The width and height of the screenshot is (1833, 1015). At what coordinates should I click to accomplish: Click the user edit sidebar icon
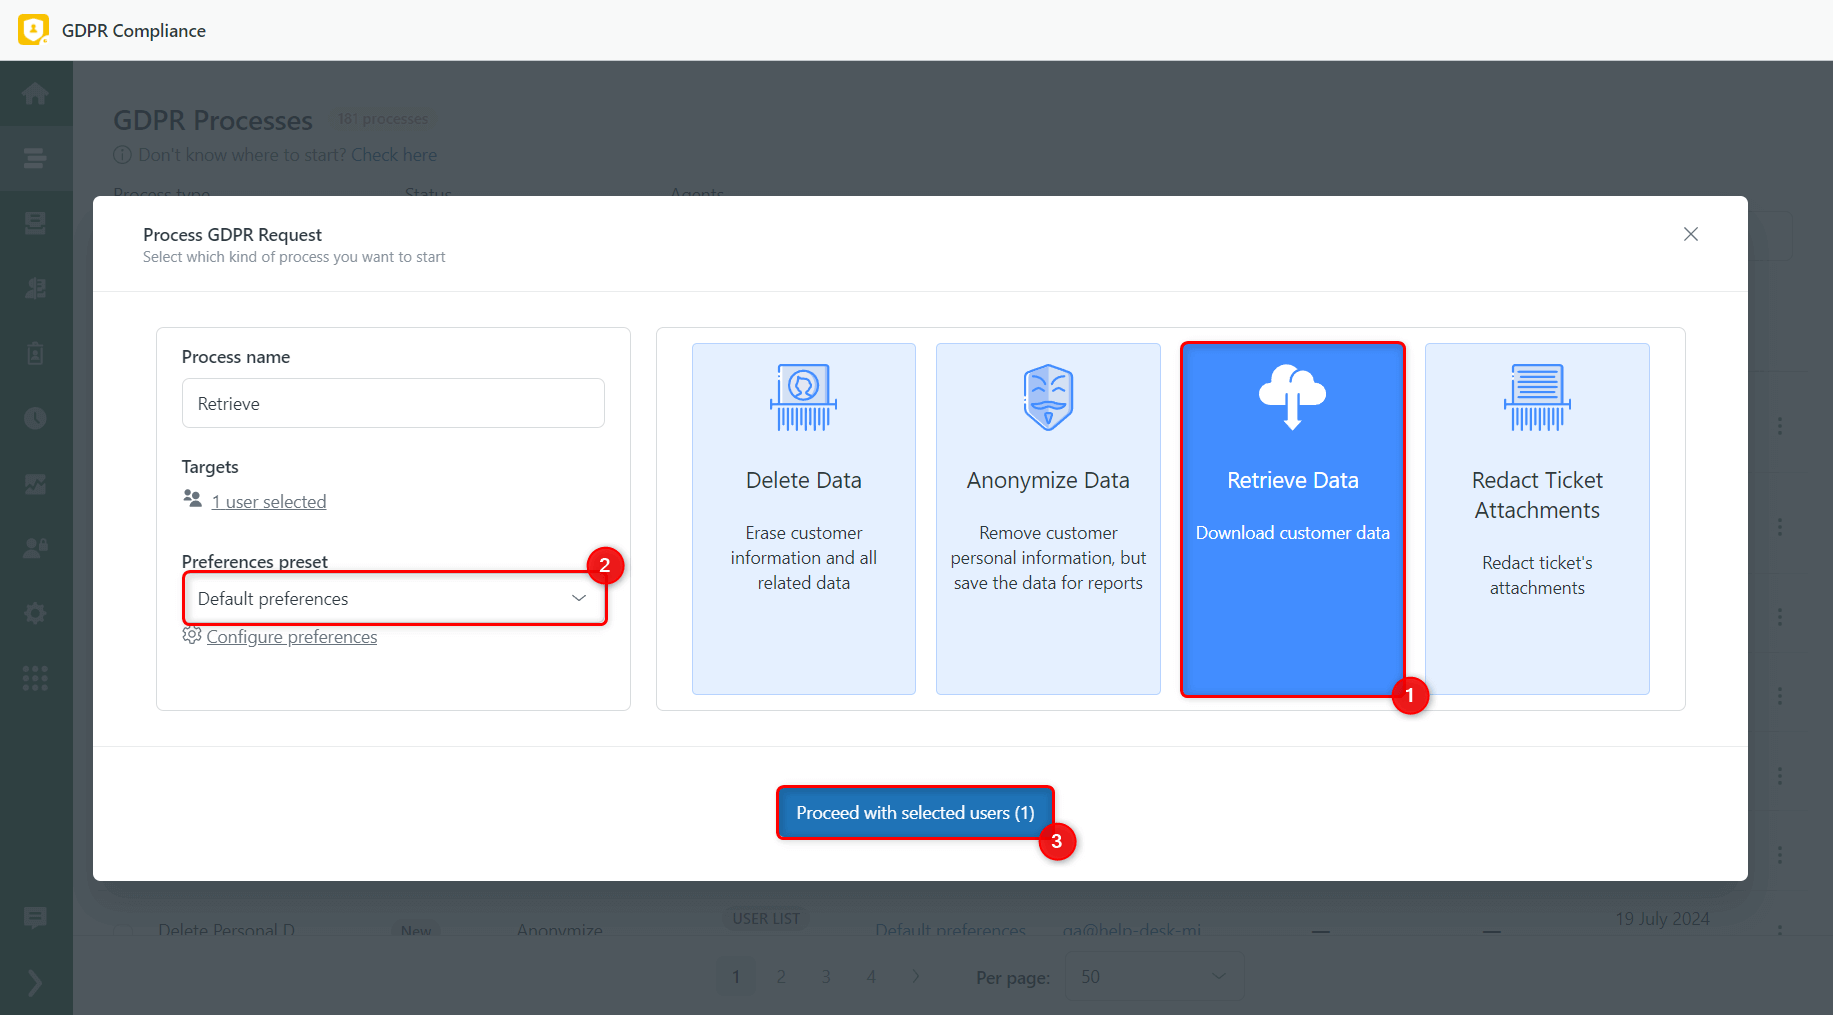[x=35, y=288]
